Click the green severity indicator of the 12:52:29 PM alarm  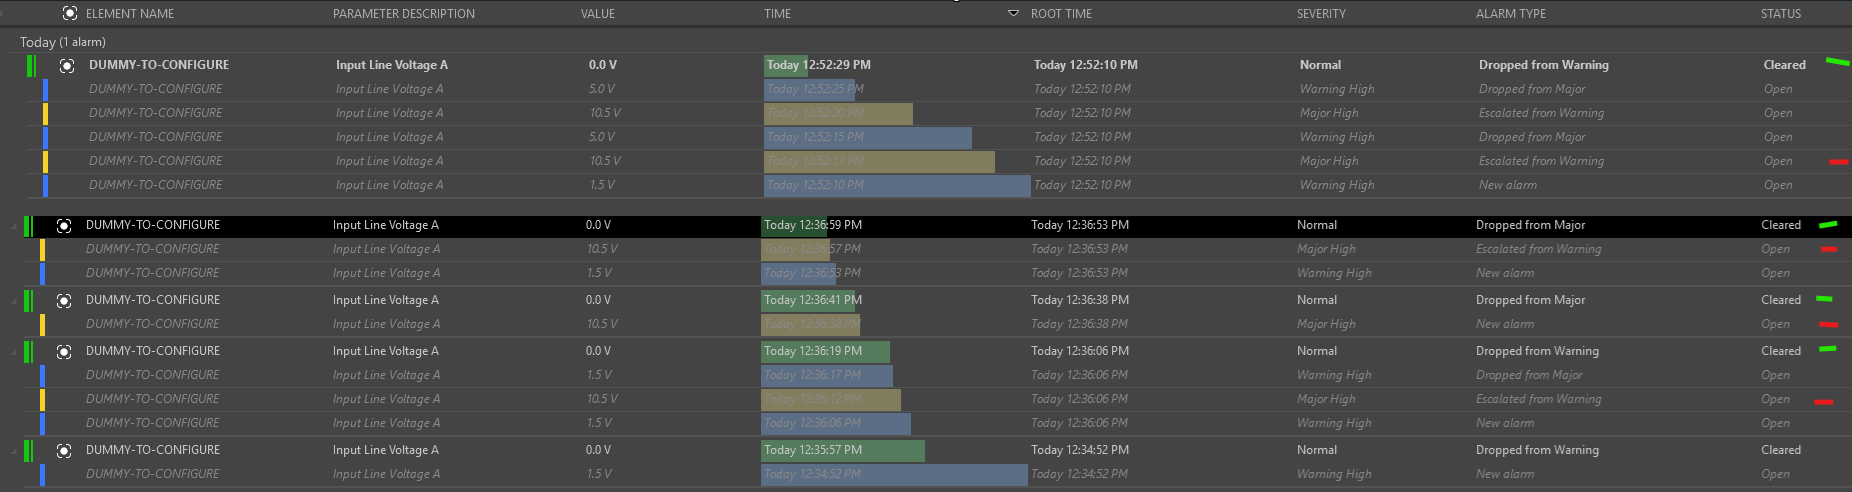(31, 66)
